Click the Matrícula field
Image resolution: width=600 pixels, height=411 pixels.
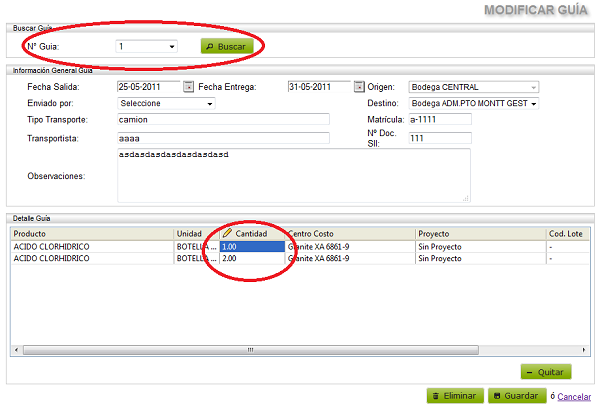(x=440, y=119)
